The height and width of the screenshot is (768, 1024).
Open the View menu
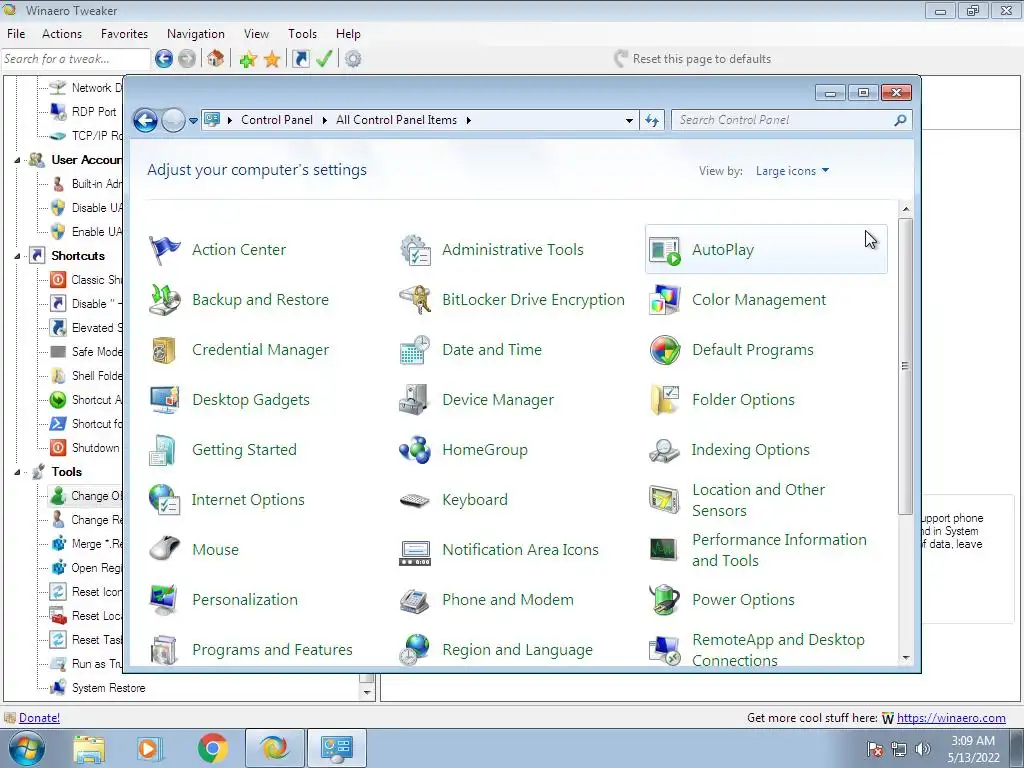pos(256,34)
